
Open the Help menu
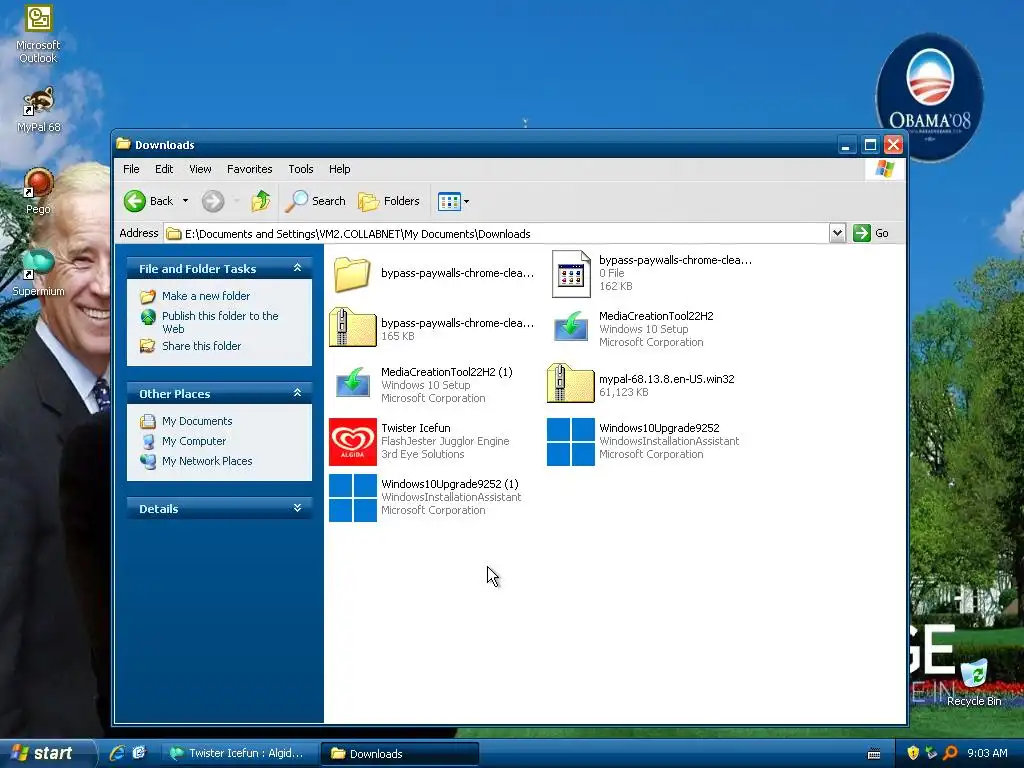click(339, 169)
